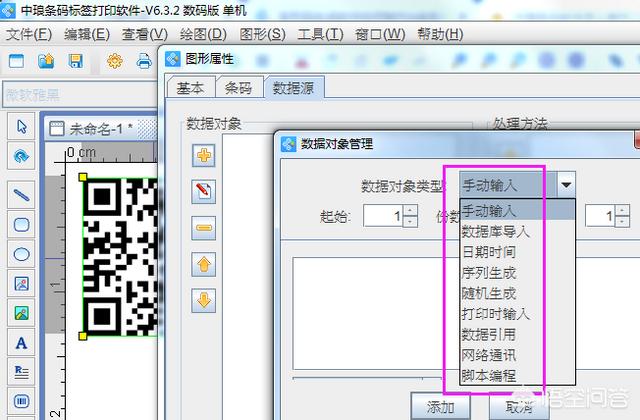640x420 pixels.
Task: Click the 添加 button
Action: 440,407
